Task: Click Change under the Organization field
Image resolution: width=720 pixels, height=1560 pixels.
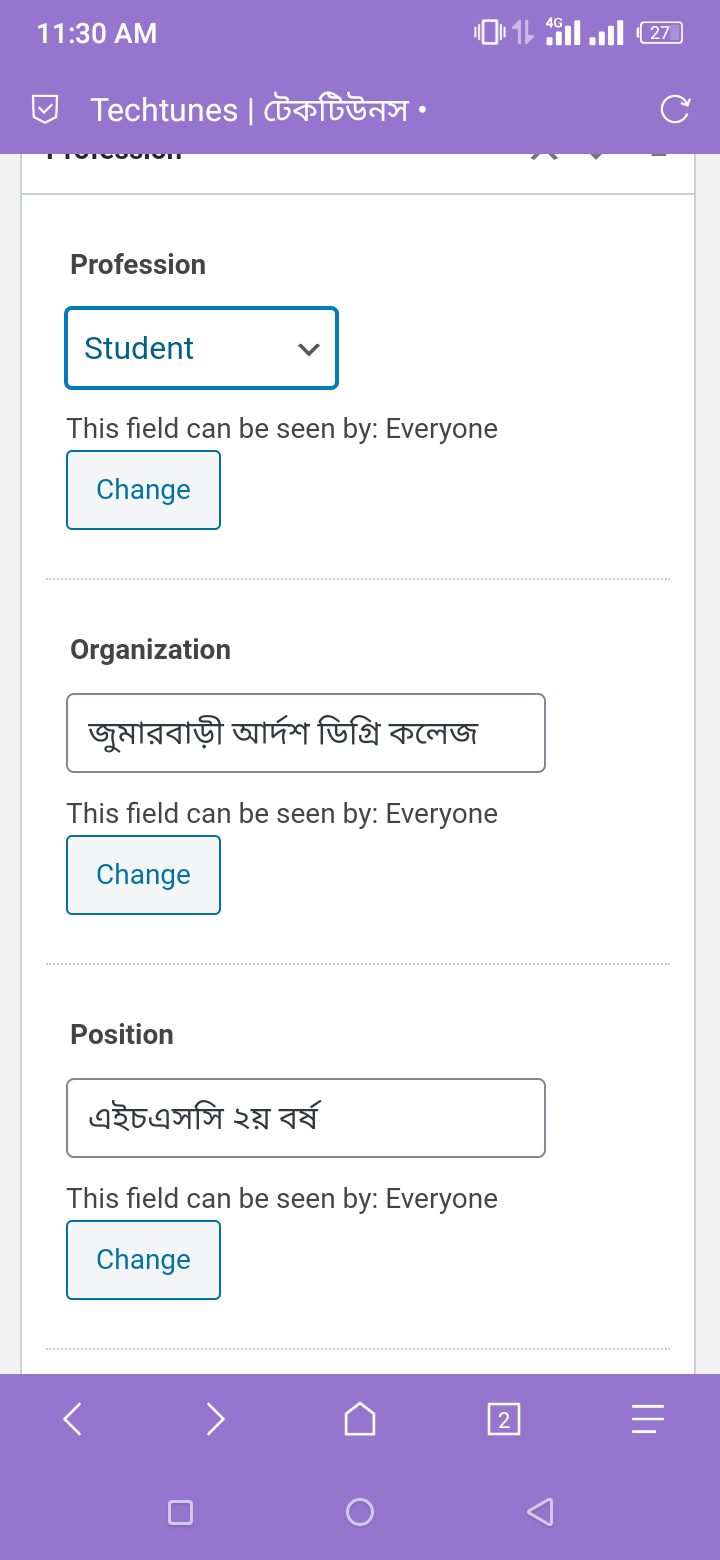Action: click(x=143, y=875)
